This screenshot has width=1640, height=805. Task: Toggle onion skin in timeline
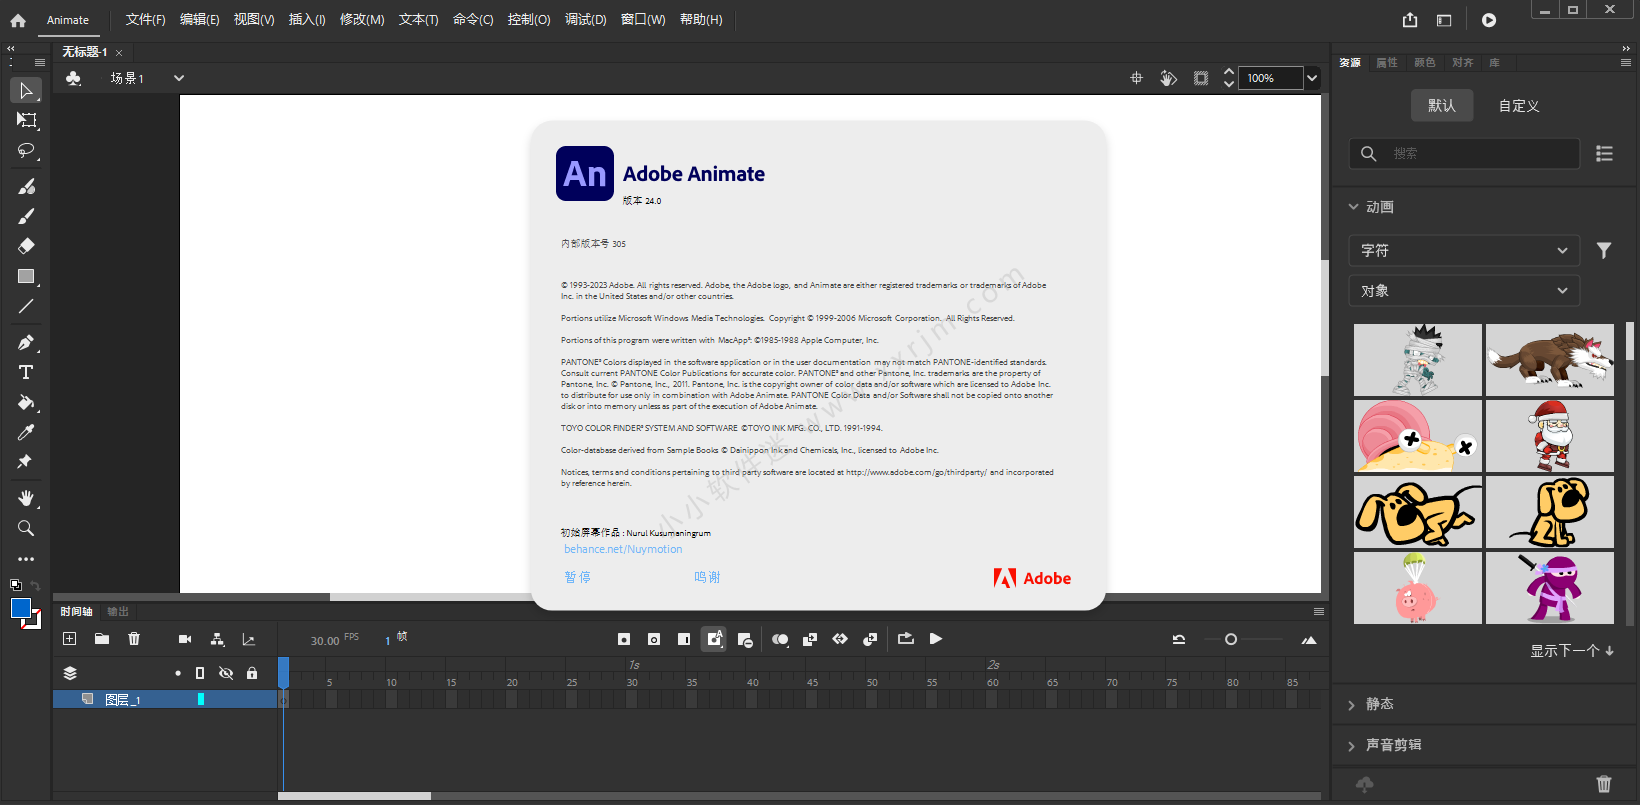pos(780,639)
